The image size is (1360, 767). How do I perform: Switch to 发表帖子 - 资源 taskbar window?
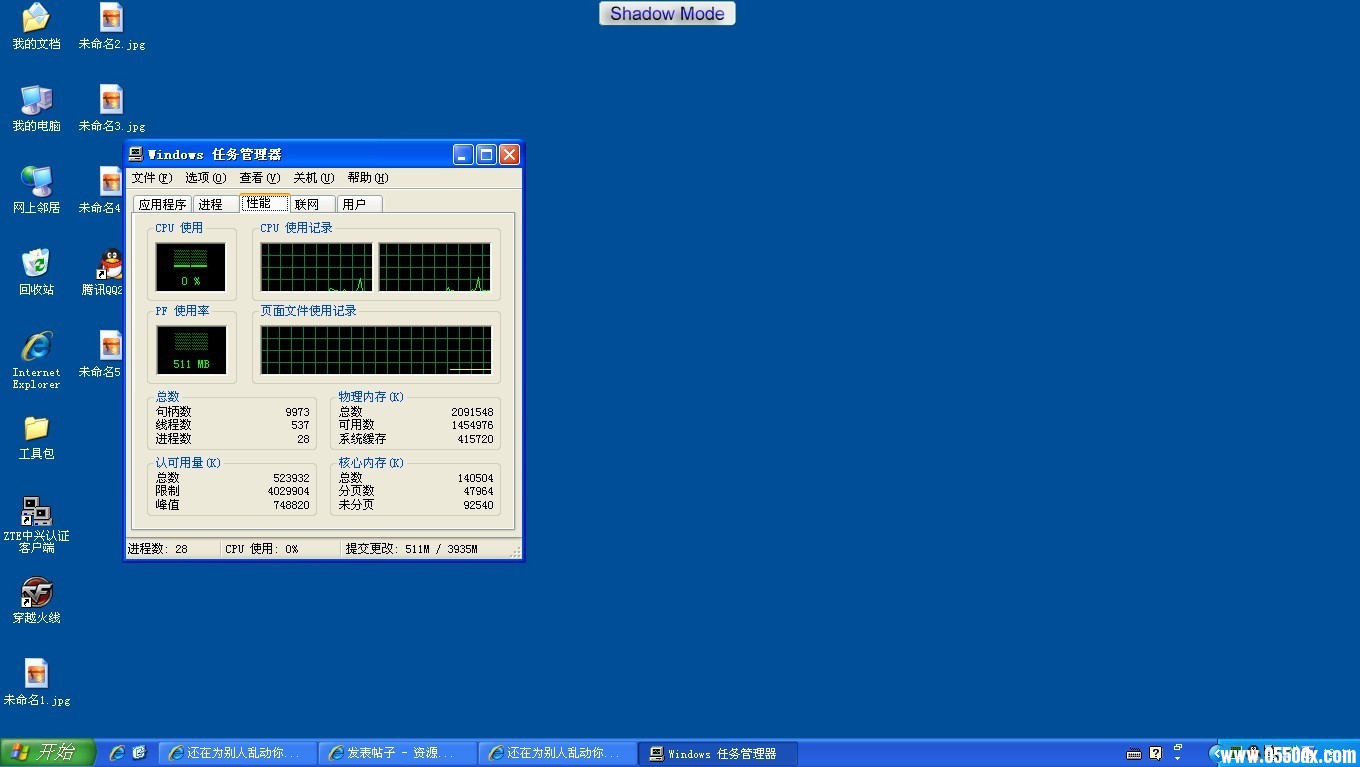point(398,753)
